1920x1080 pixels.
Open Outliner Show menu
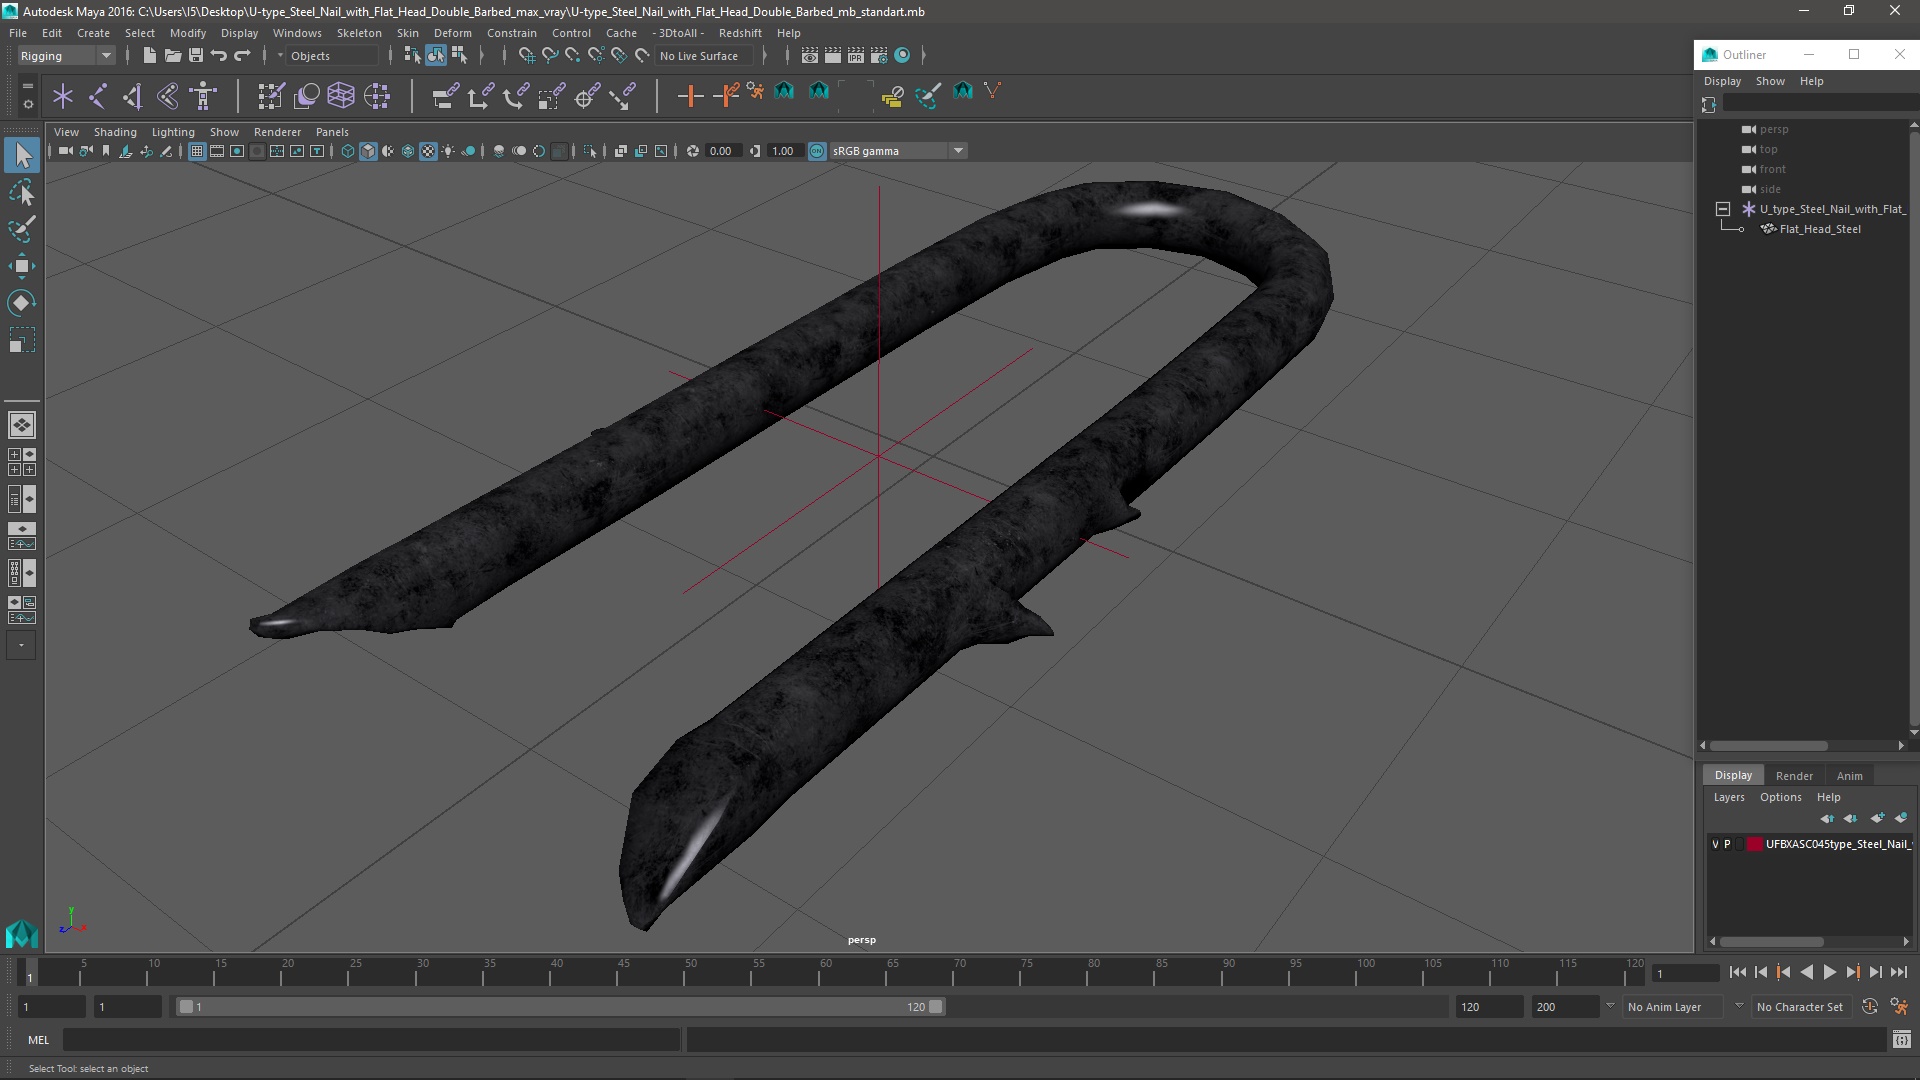click(x=1770, y=81)
